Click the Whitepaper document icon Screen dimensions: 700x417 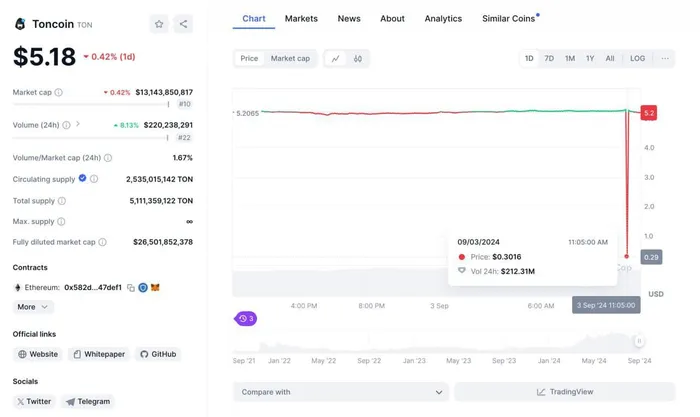[77, 354]
